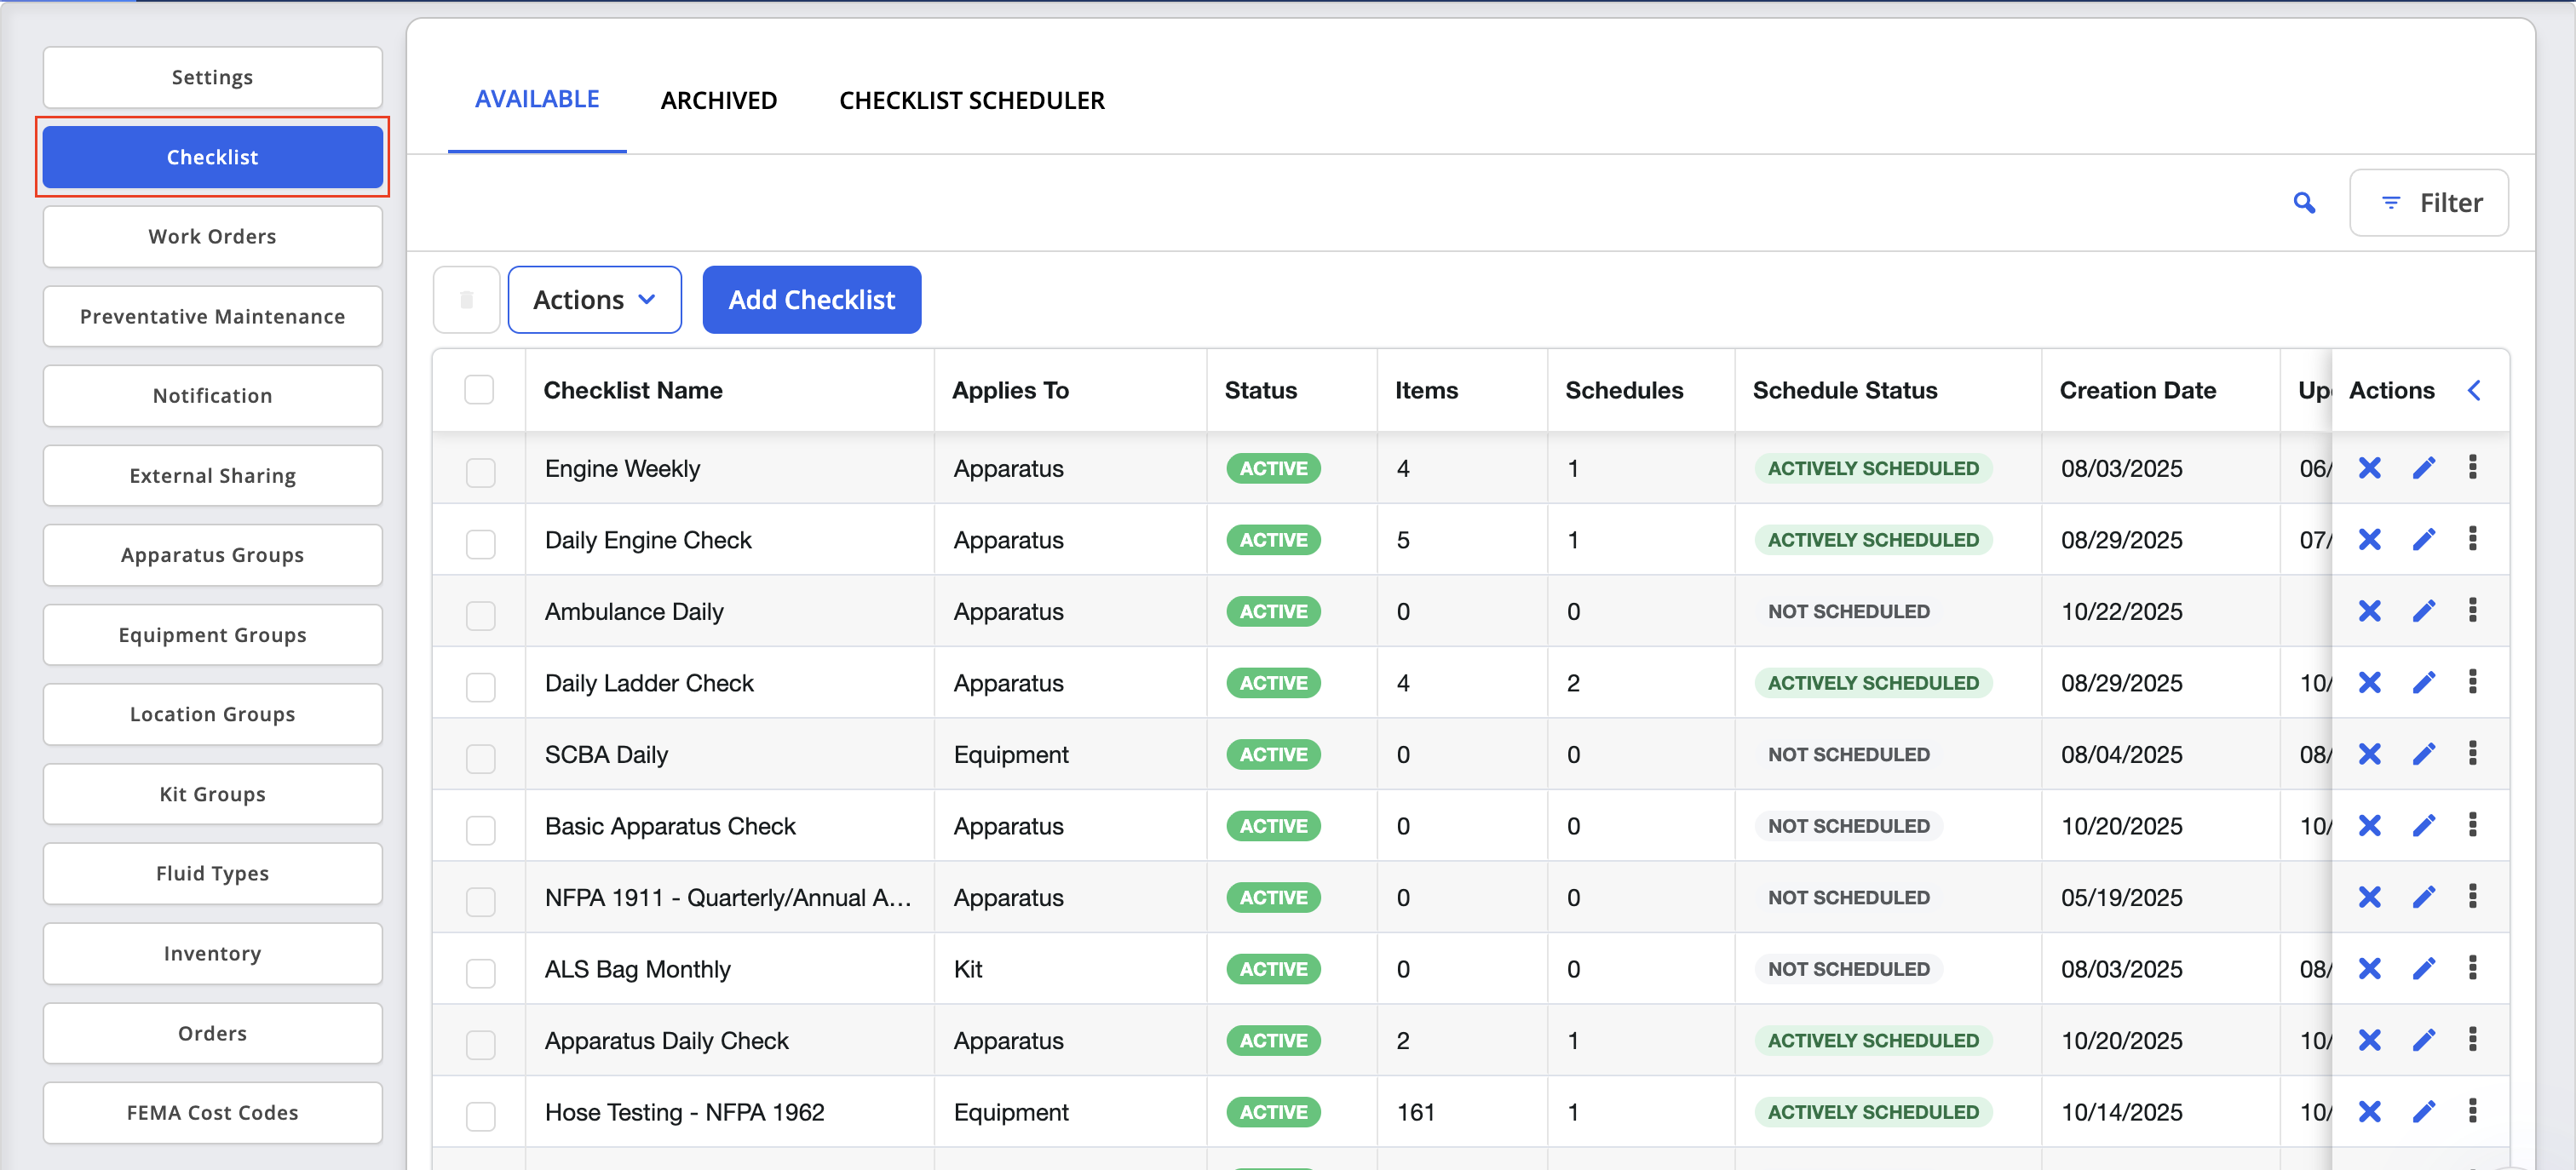Delete Engine Weekly using X icon
The image size is (2576, 1170).
tap(2369, 468)
